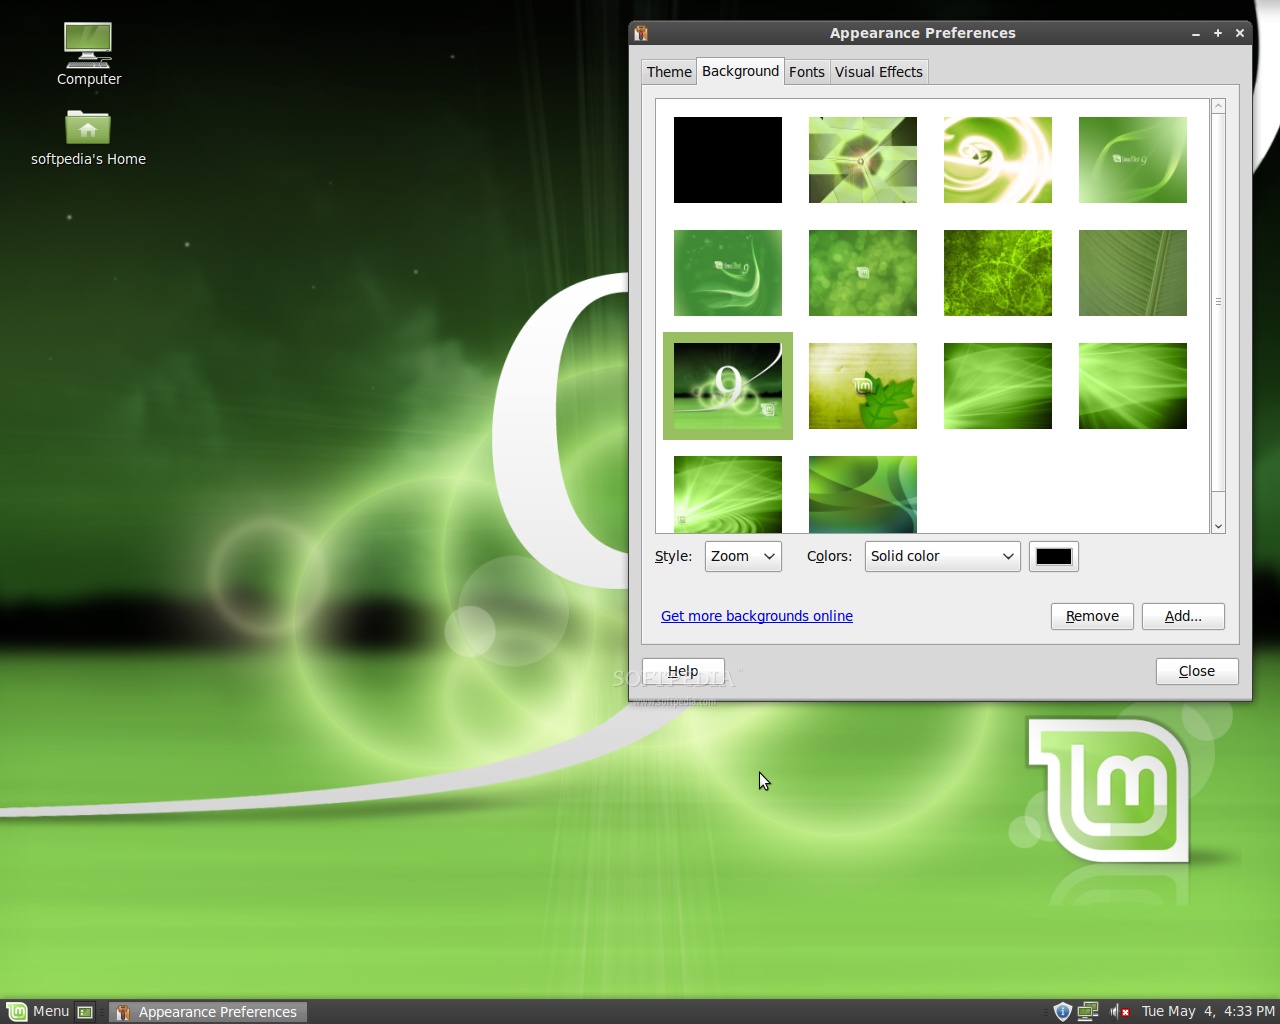Open the network connection tray icon
The image size is (1280, 1024).
point(1088,1011)
